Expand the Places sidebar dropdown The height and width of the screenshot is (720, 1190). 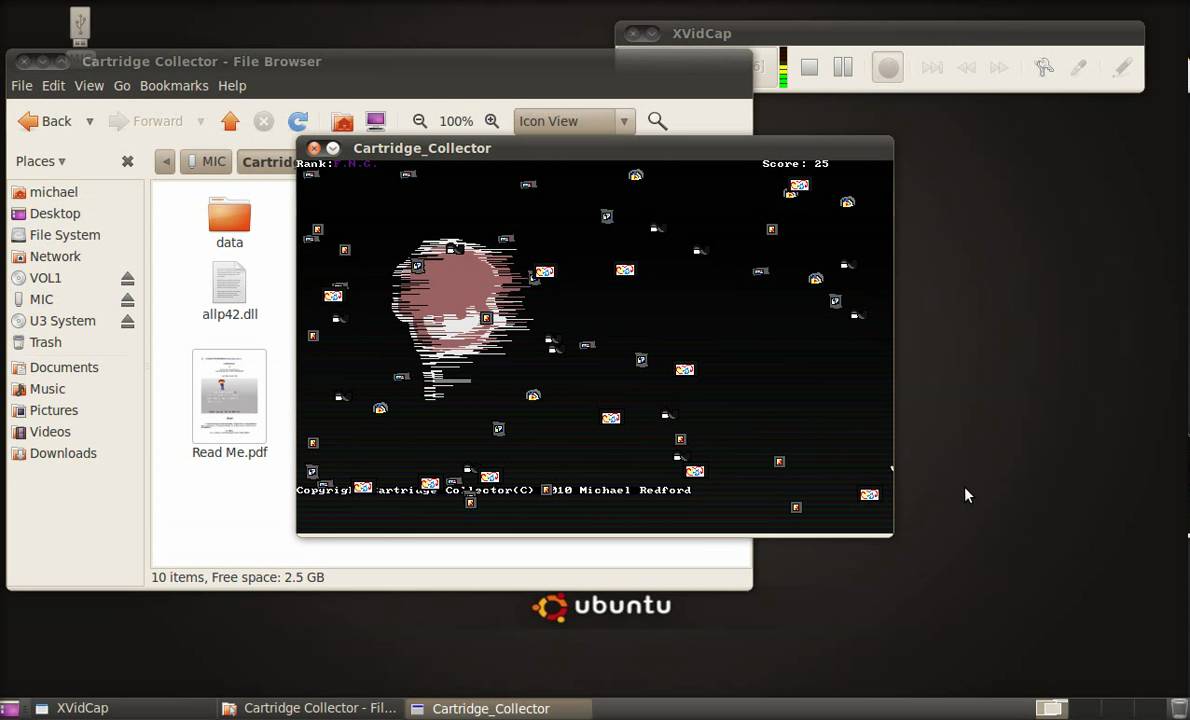tap(40, 162)
